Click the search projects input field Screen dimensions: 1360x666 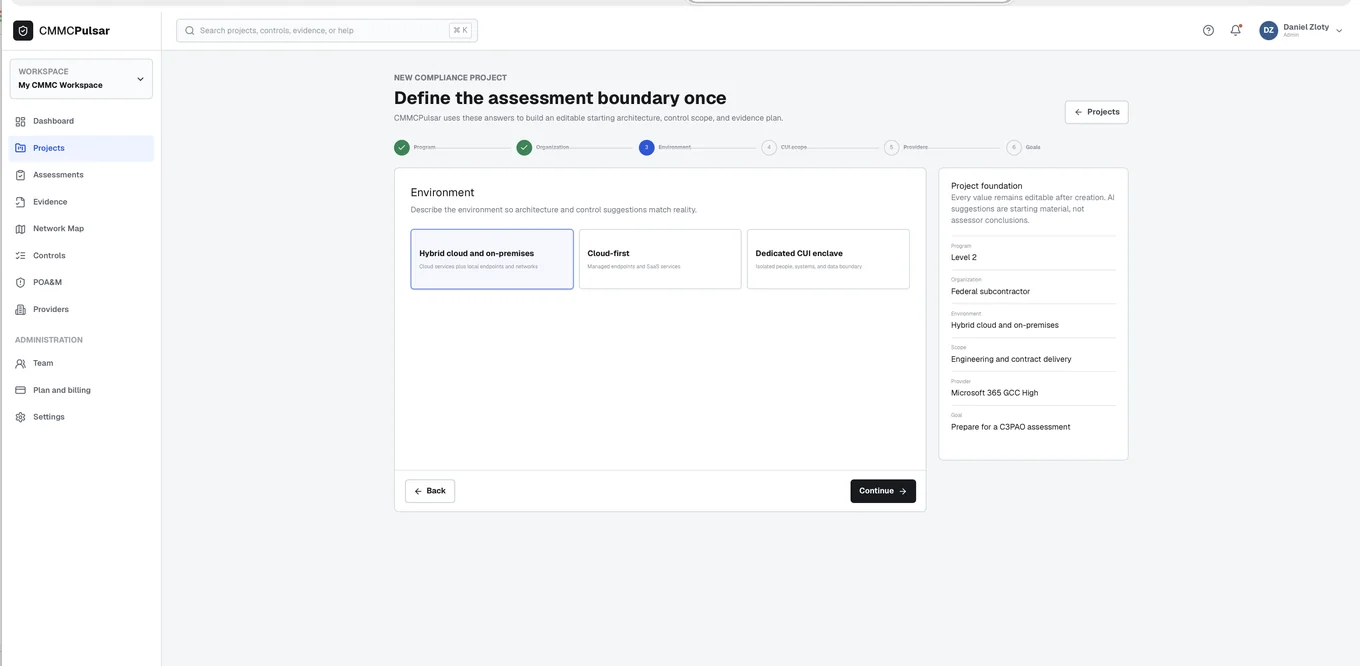coord(327,31)
